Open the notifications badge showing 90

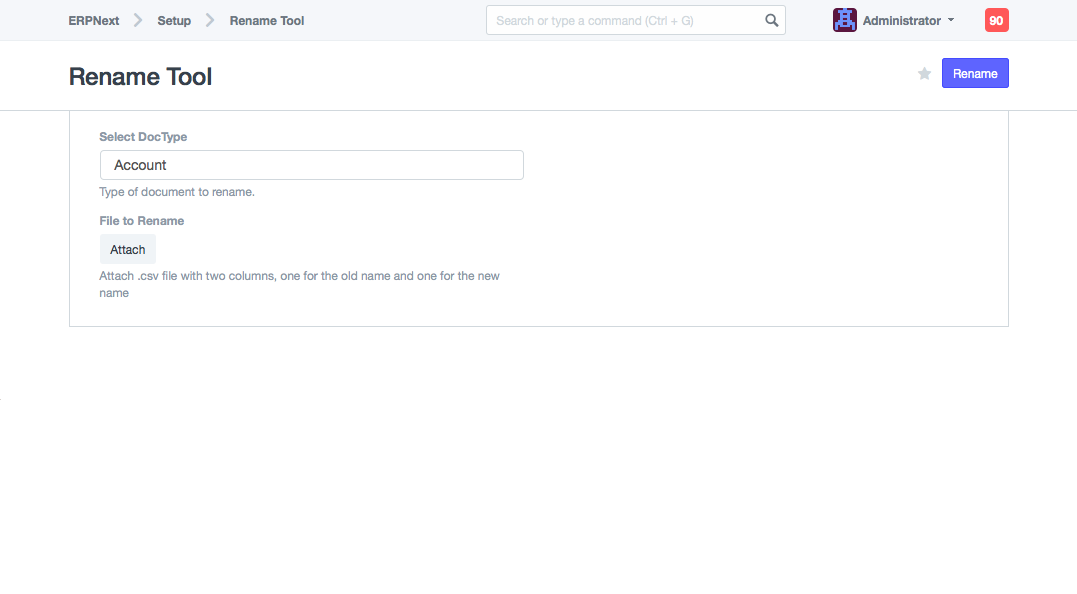[x=996, y=20]
